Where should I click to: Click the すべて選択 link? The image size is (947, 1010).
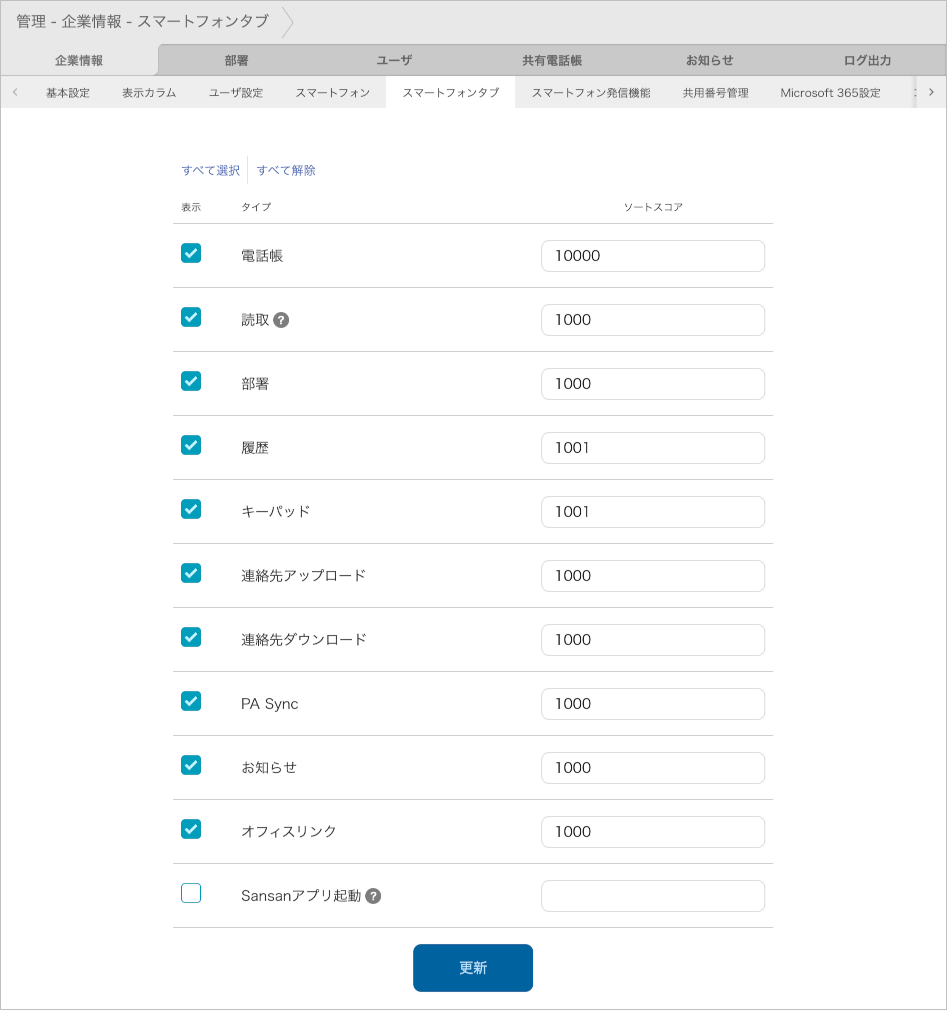[211, 171]
